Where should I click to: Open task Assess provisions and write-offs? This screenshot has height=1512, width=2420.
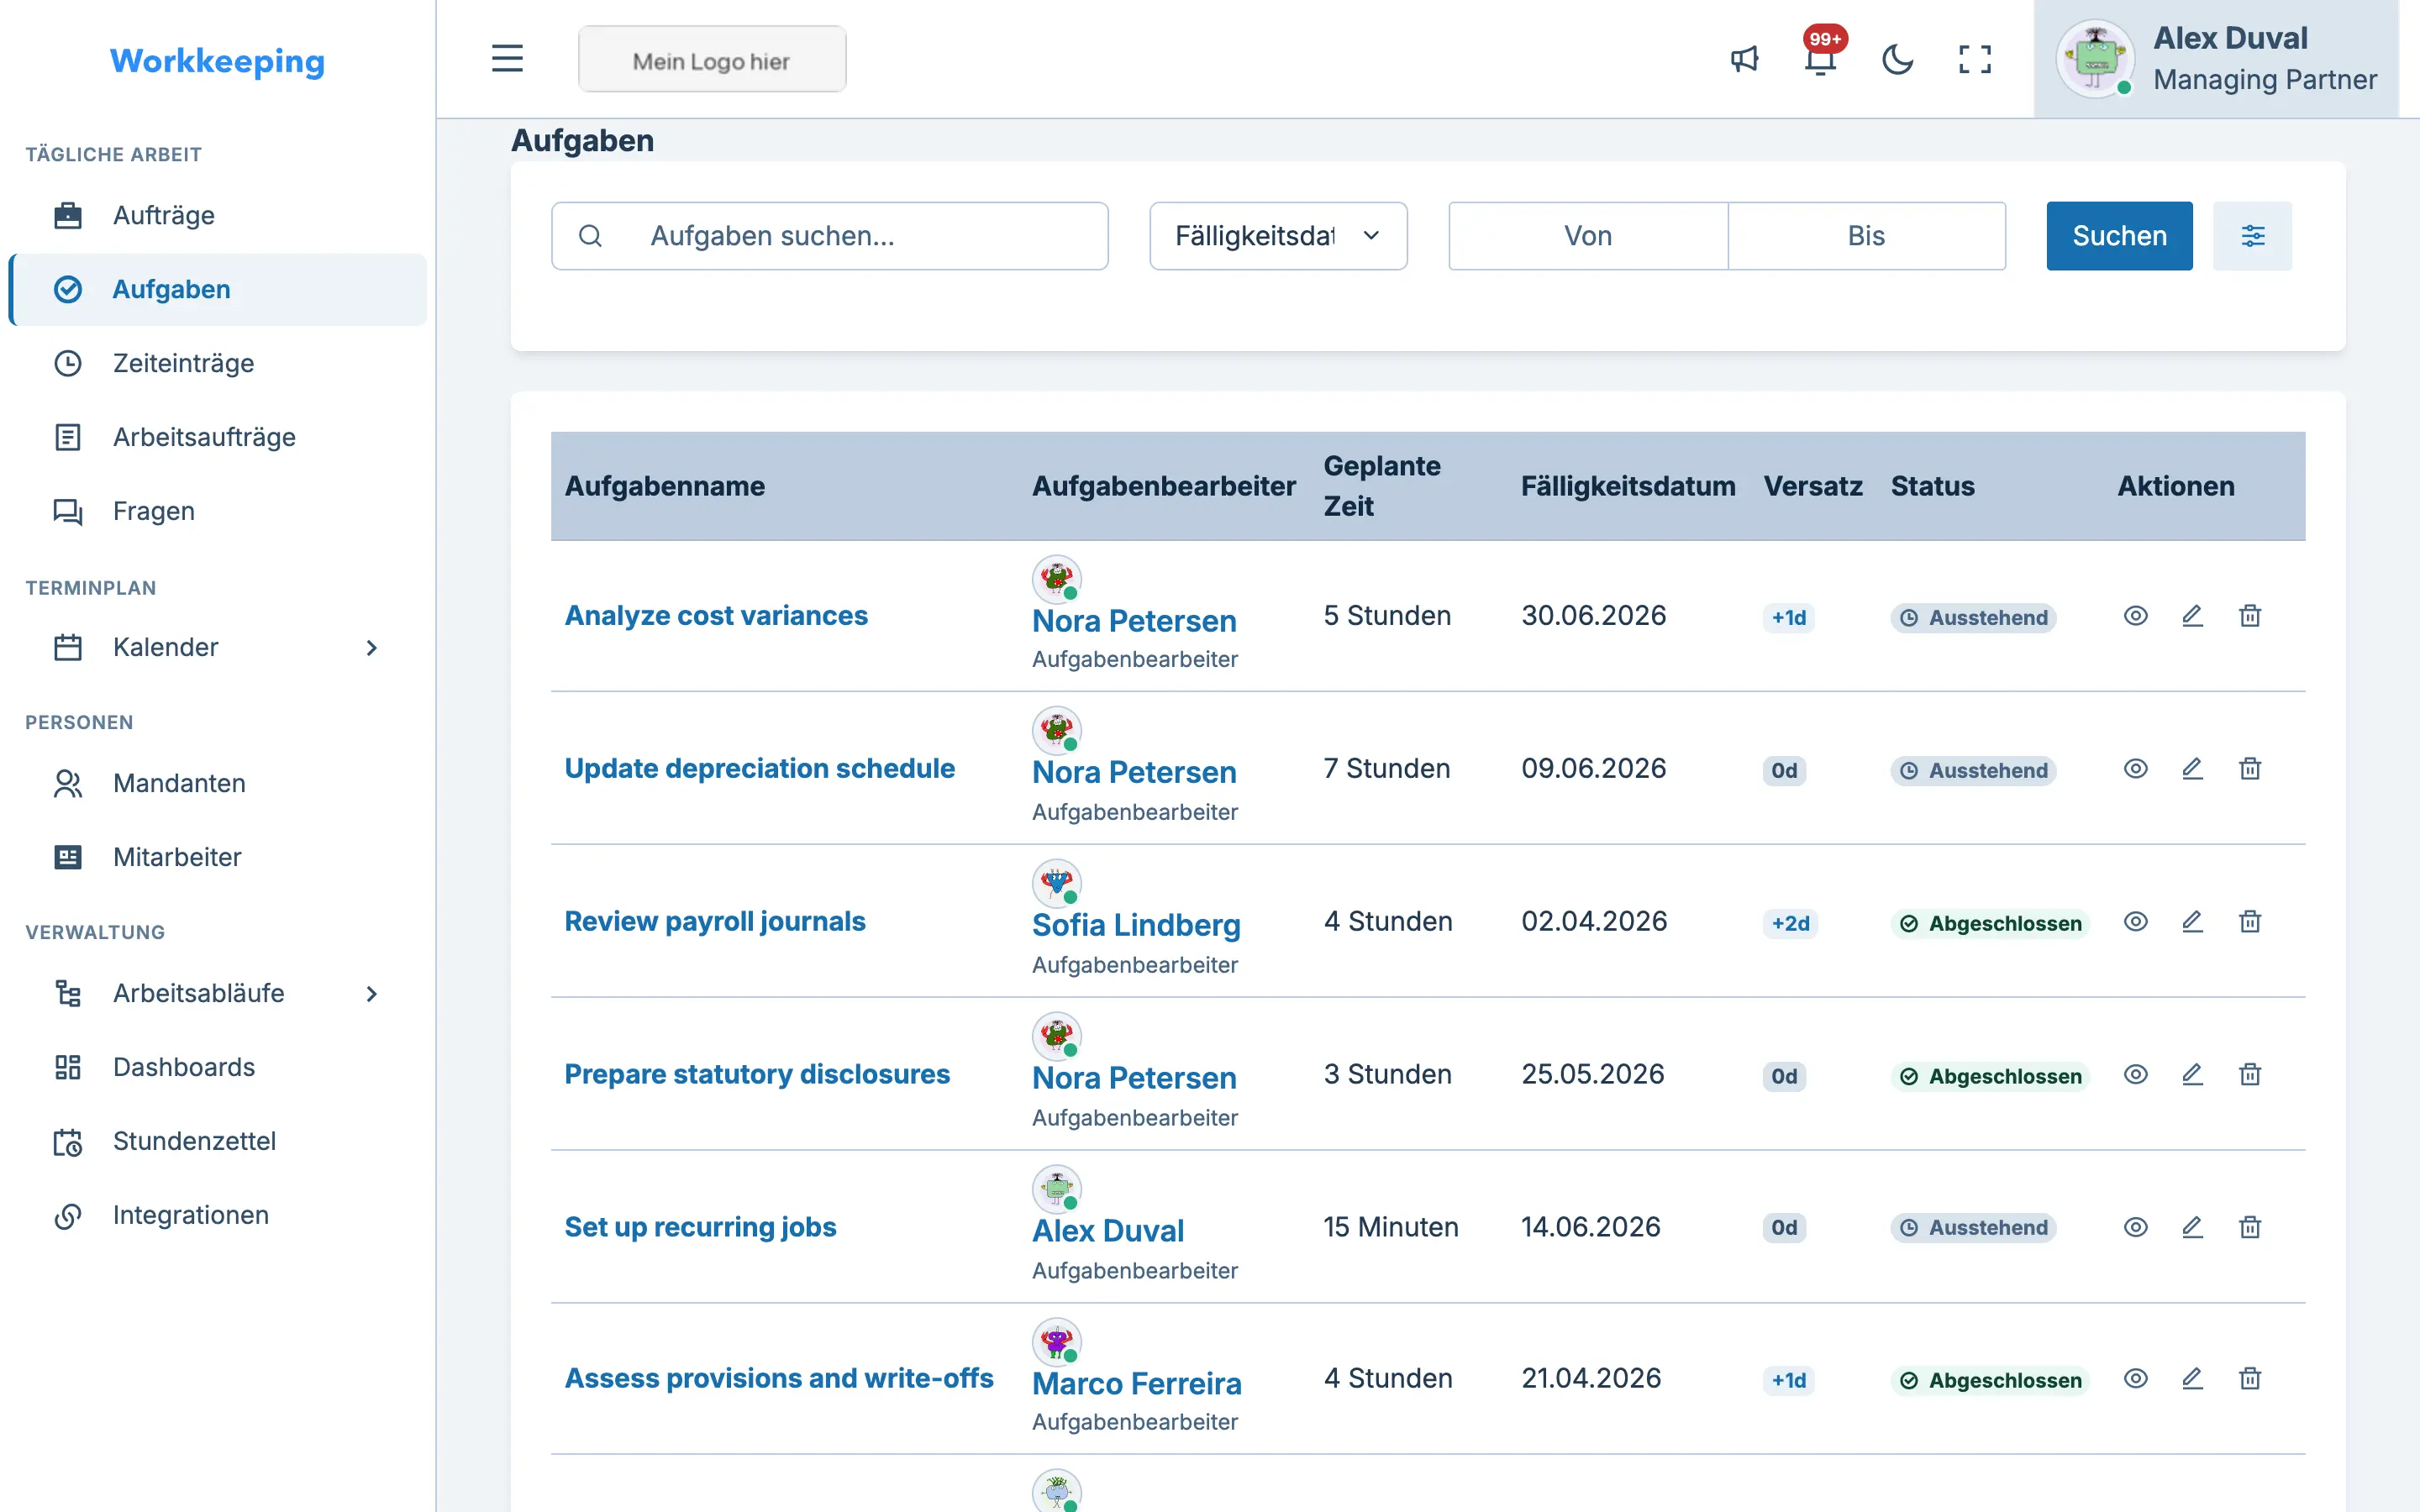779,1379
